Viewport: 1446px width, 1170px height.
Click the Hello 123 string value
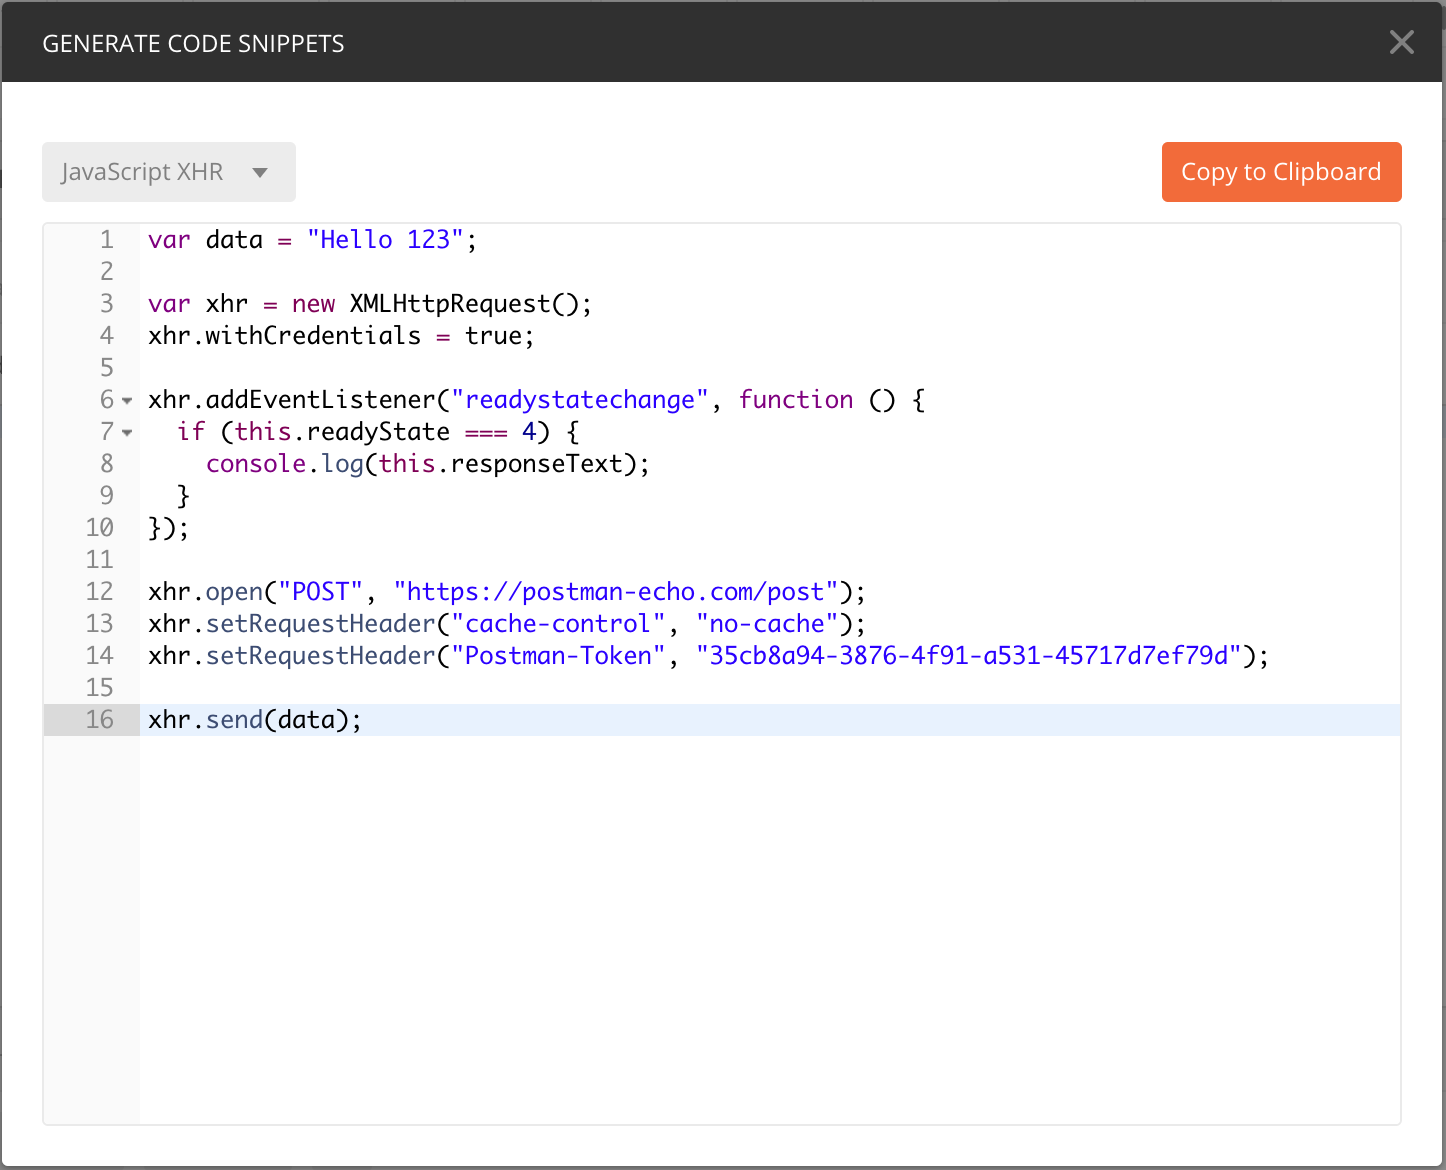pos(382,239)
